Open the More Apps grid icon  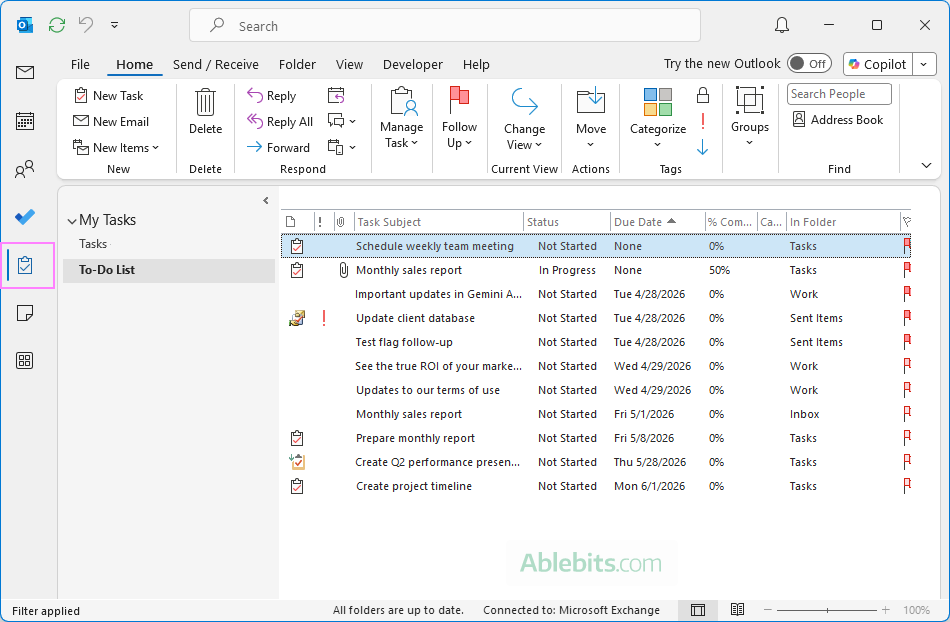coord(25,361)
